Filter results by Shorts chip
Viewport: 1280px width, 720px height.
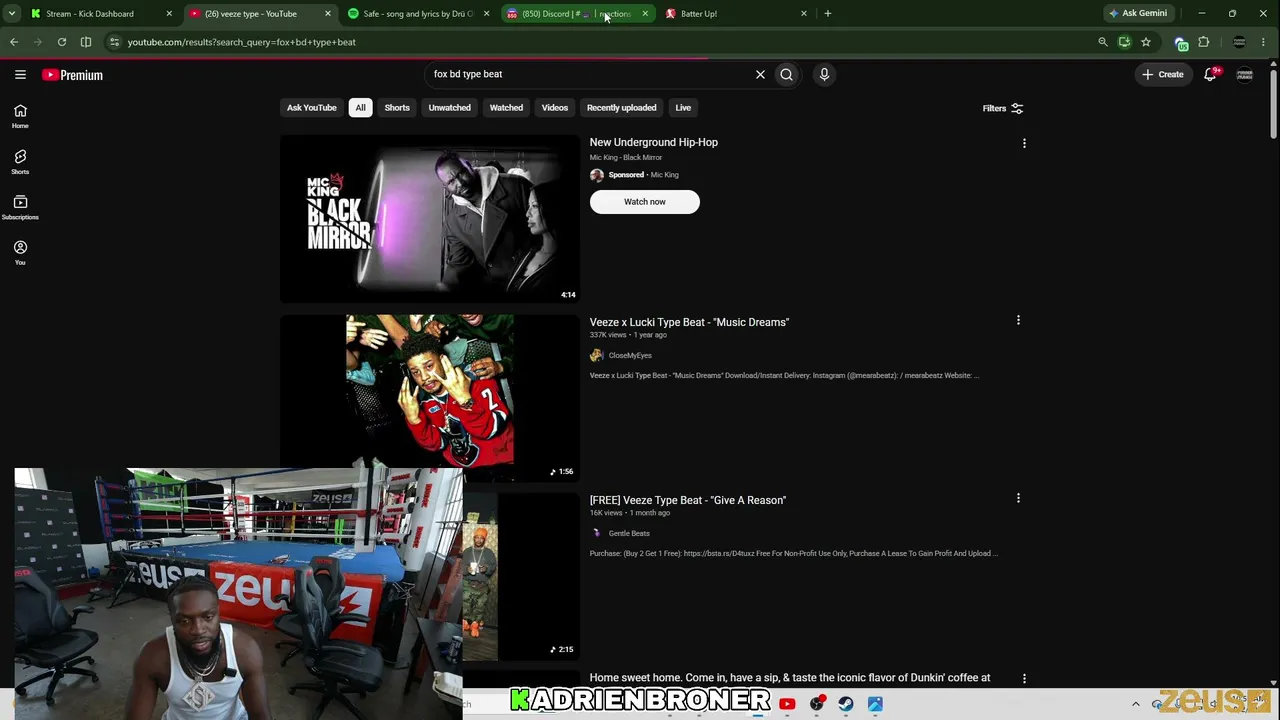[x=397, y=108]
